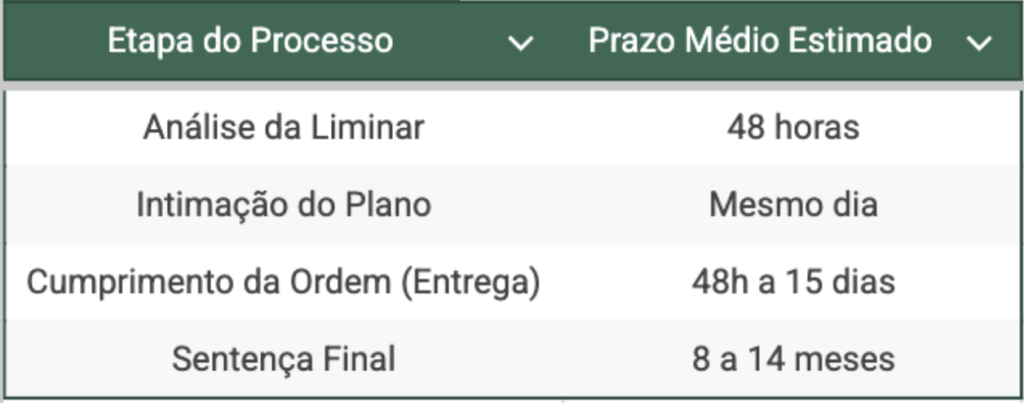The image size is (1024, 403).
Task: Select the Análise da Liminar cell
Action: [x=283, y=128]
